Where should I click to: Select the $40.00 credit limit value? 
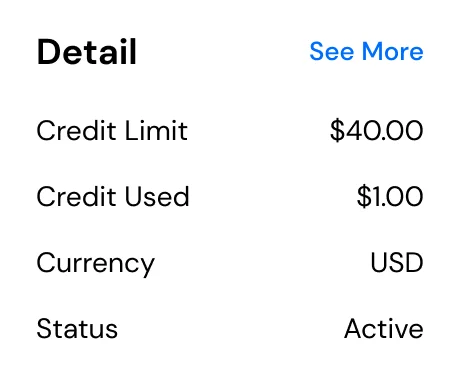point(376,130)
